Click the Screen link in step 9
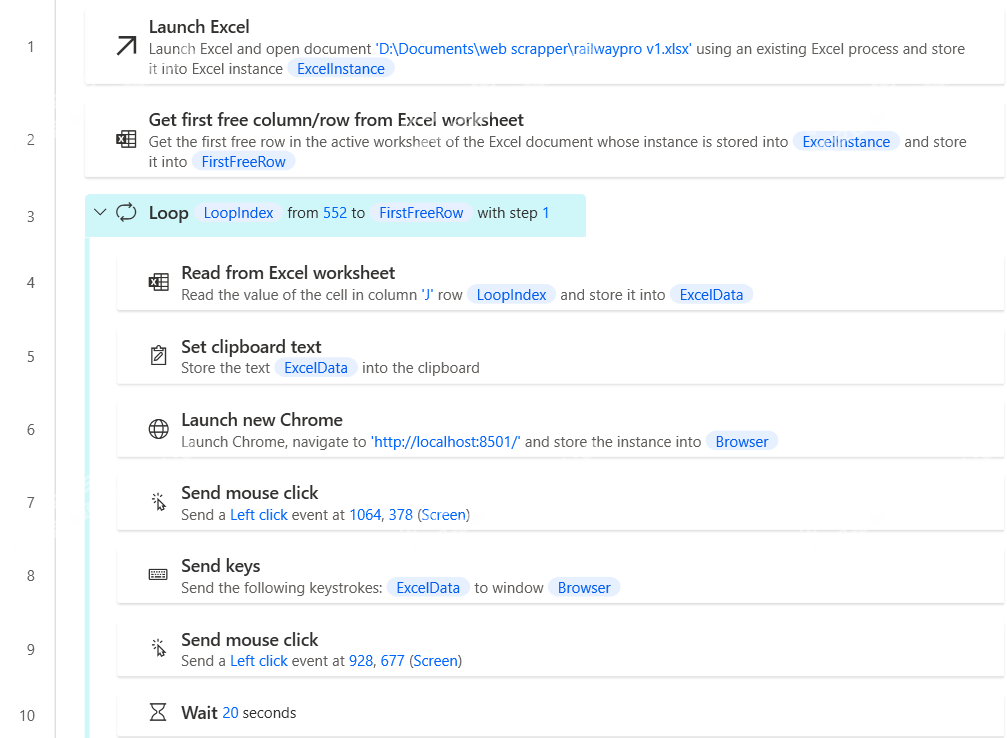The width and height of the screenshot is (1007, 738). (x=435, y=661)
